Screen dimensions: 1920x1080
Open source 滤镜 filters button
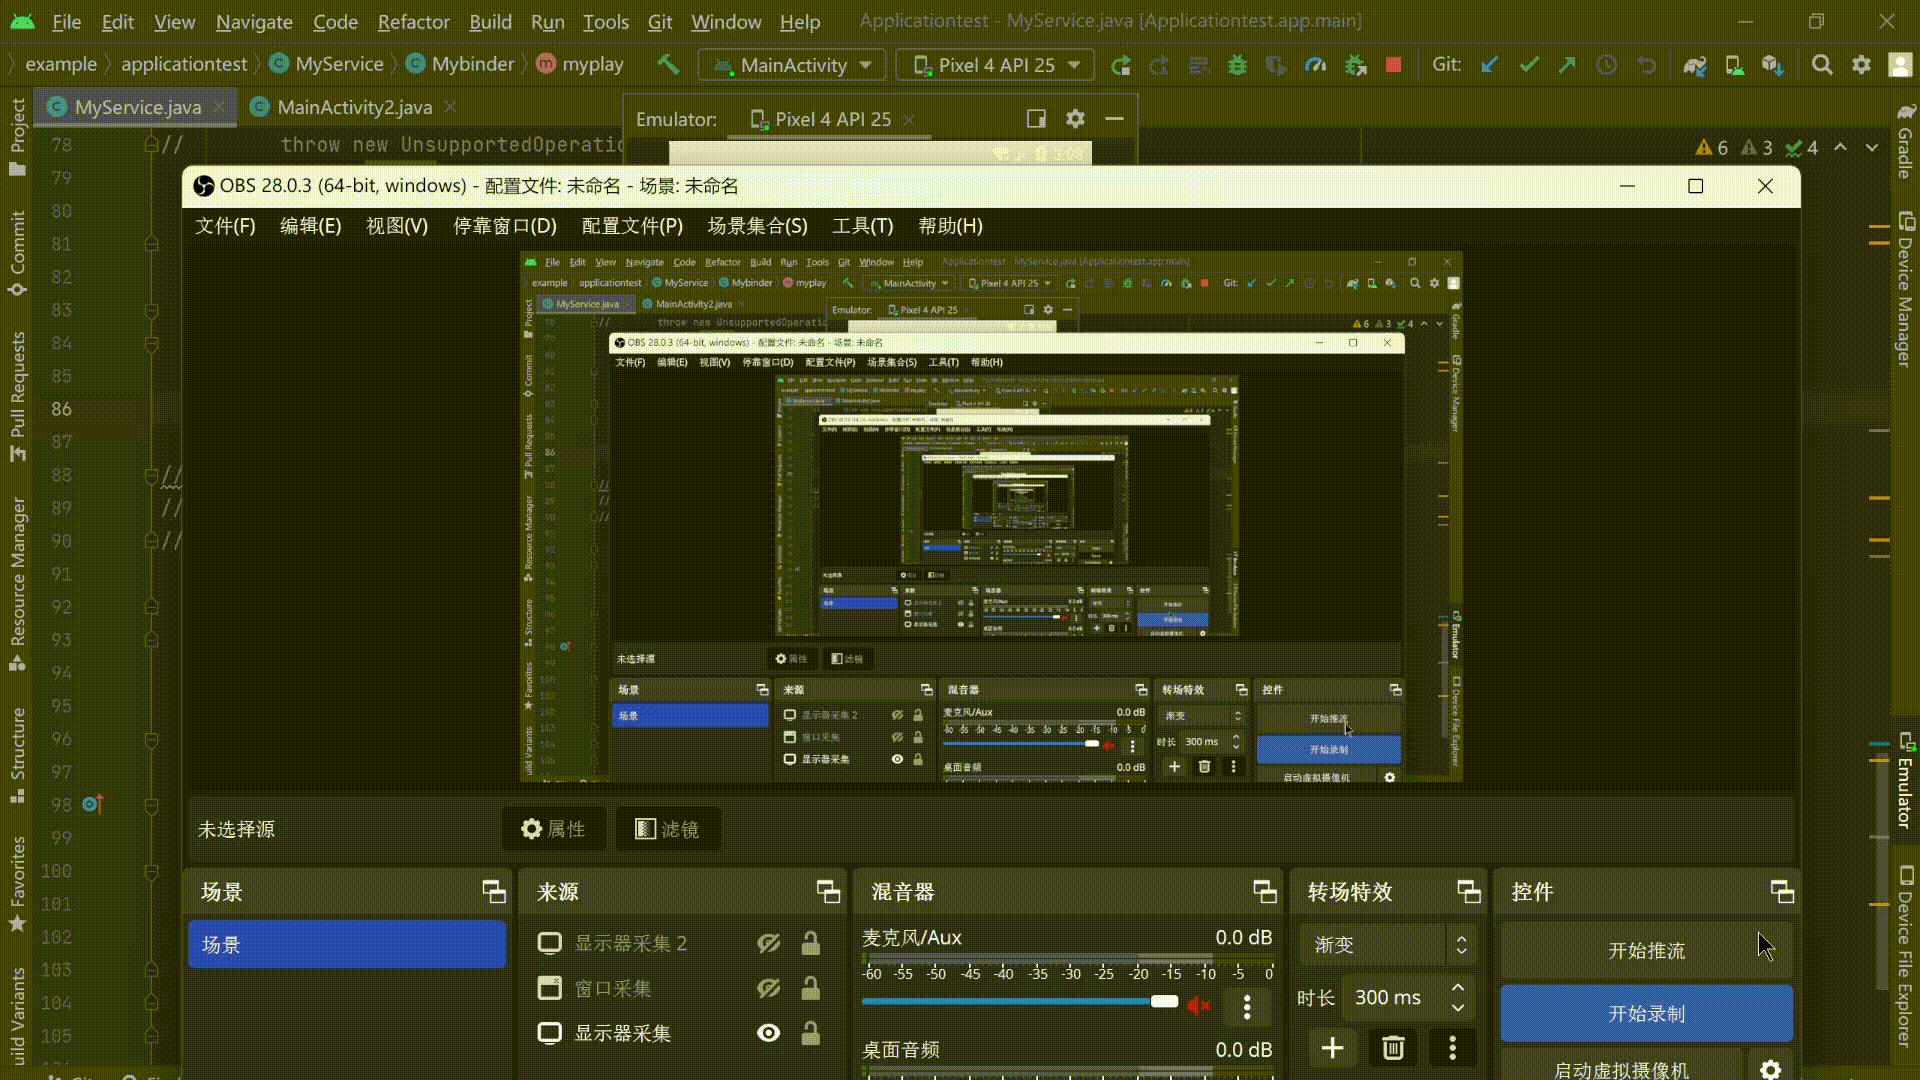667,829
